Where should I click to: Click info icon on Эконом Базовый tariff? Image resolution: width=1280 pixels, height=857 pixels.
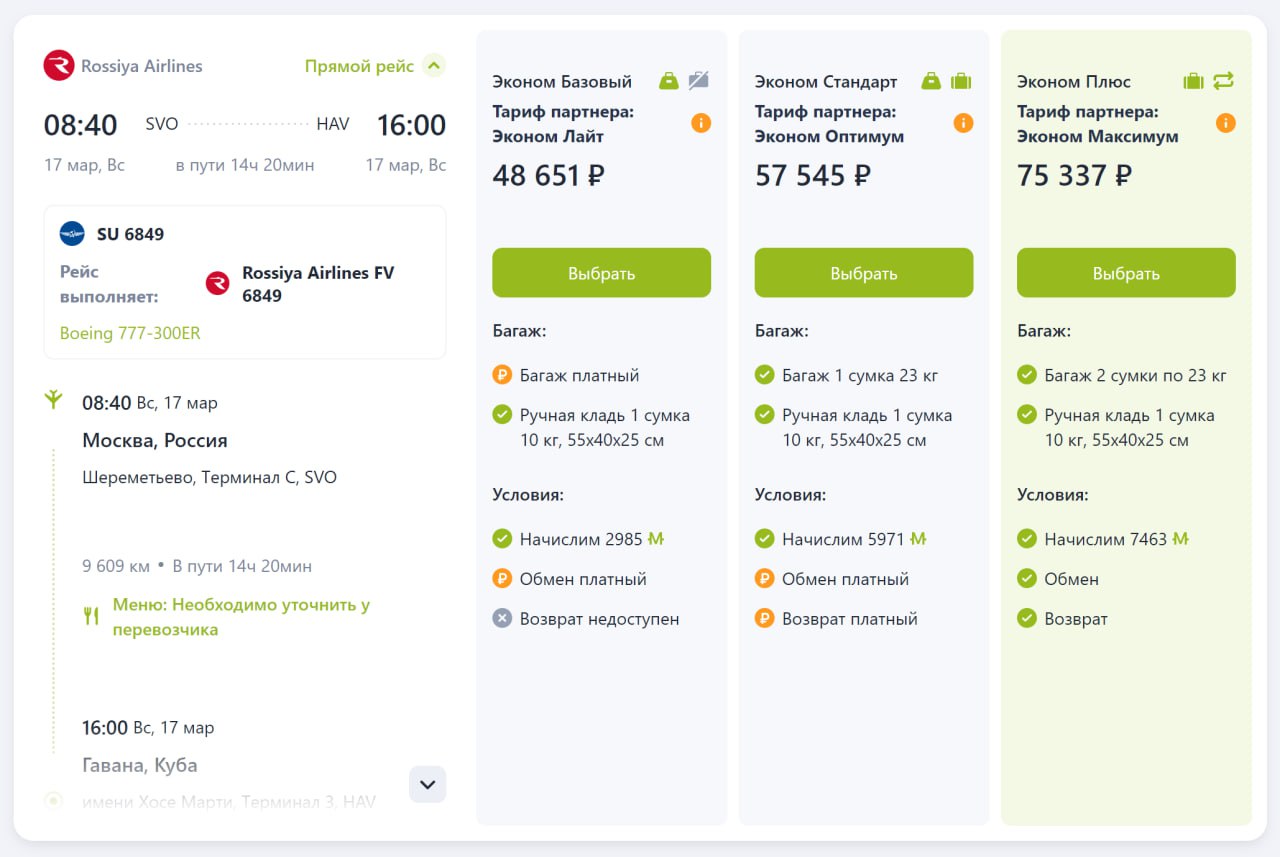coord(701,123)
